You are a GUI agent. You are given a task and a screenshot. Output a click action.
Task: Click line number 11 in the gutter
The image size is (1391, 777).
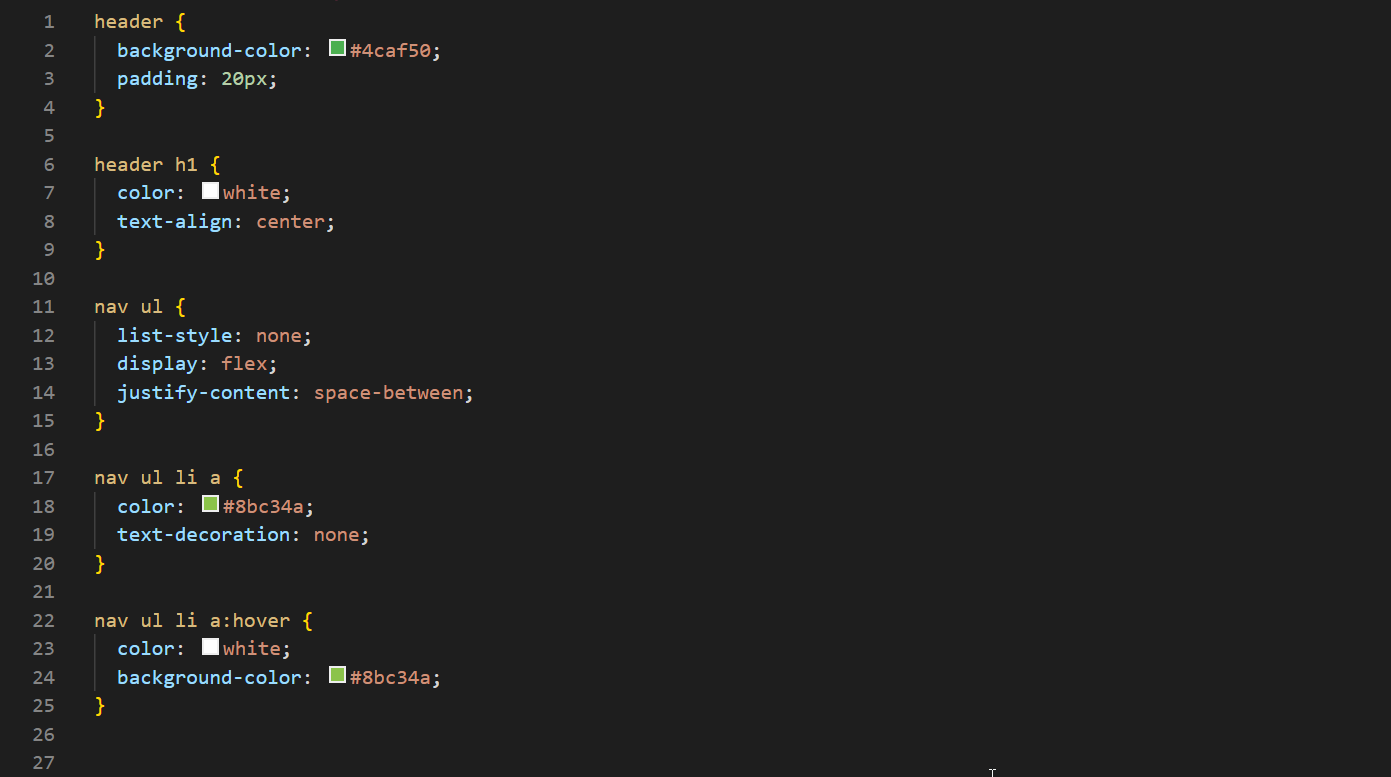pos(43,306)
